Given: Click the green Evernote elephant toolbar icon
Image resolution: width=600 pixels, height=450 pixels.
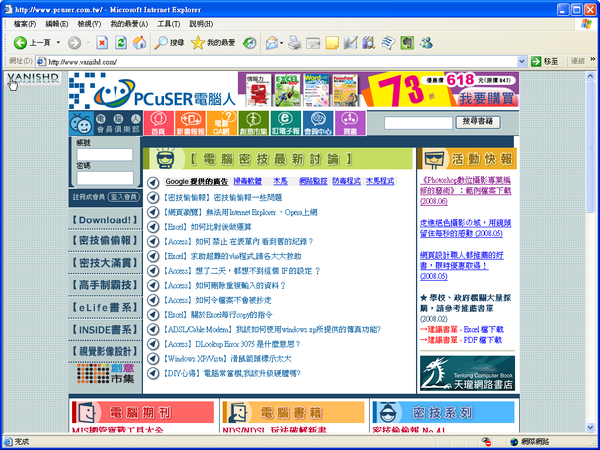Looking at the screenshot, I should pyautogui.click(x=407, y=42).
